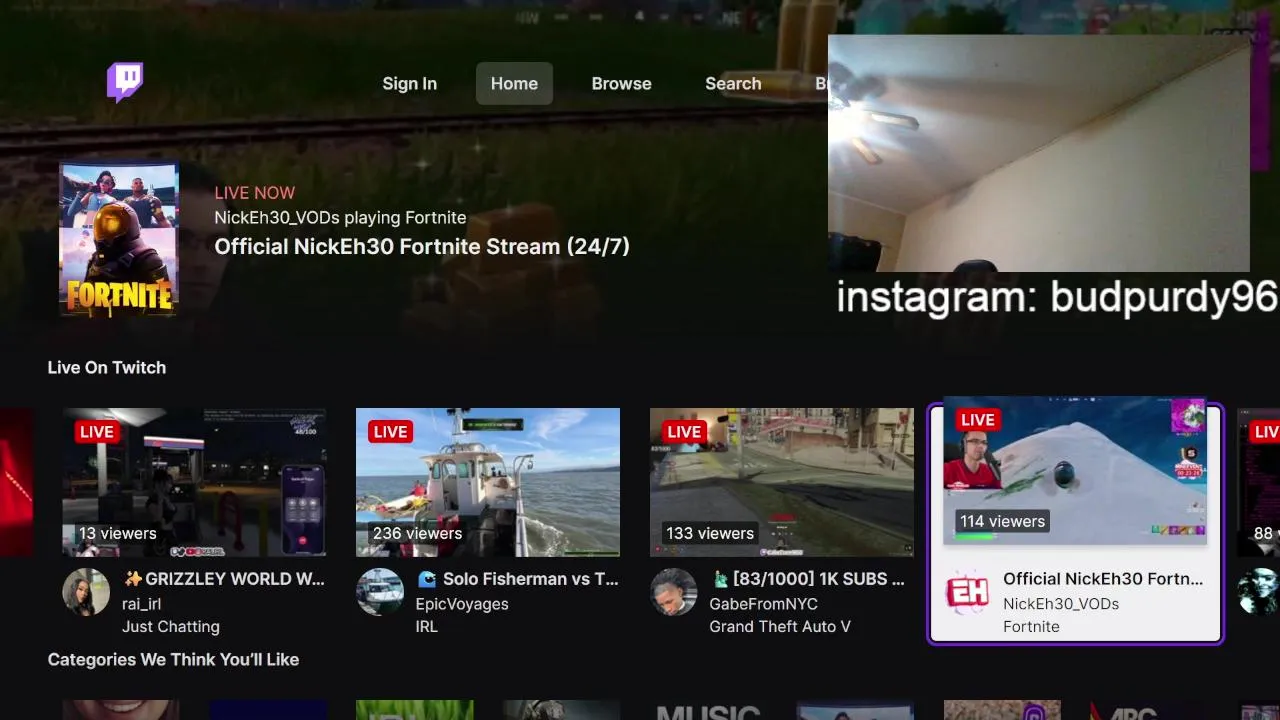This screenshot has height=720, width=1280.
Task: Click EpicVoyages channel avatar
Action: (x=380, y=592)
